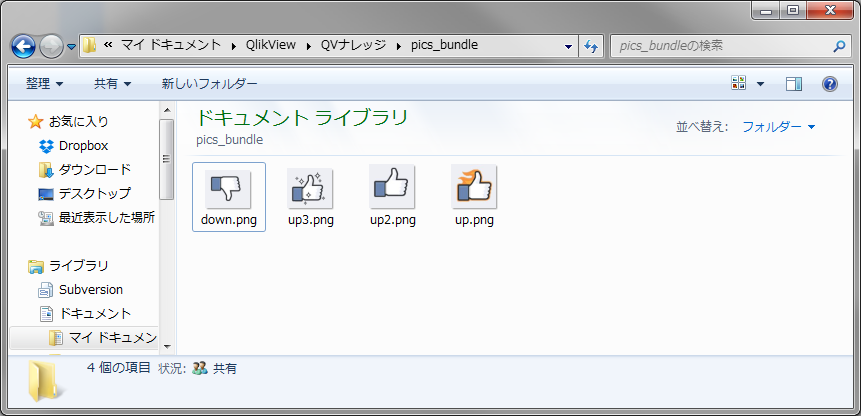
Task: Click the navigation pane scroll down arrow
Action: (x=167, y=348)
